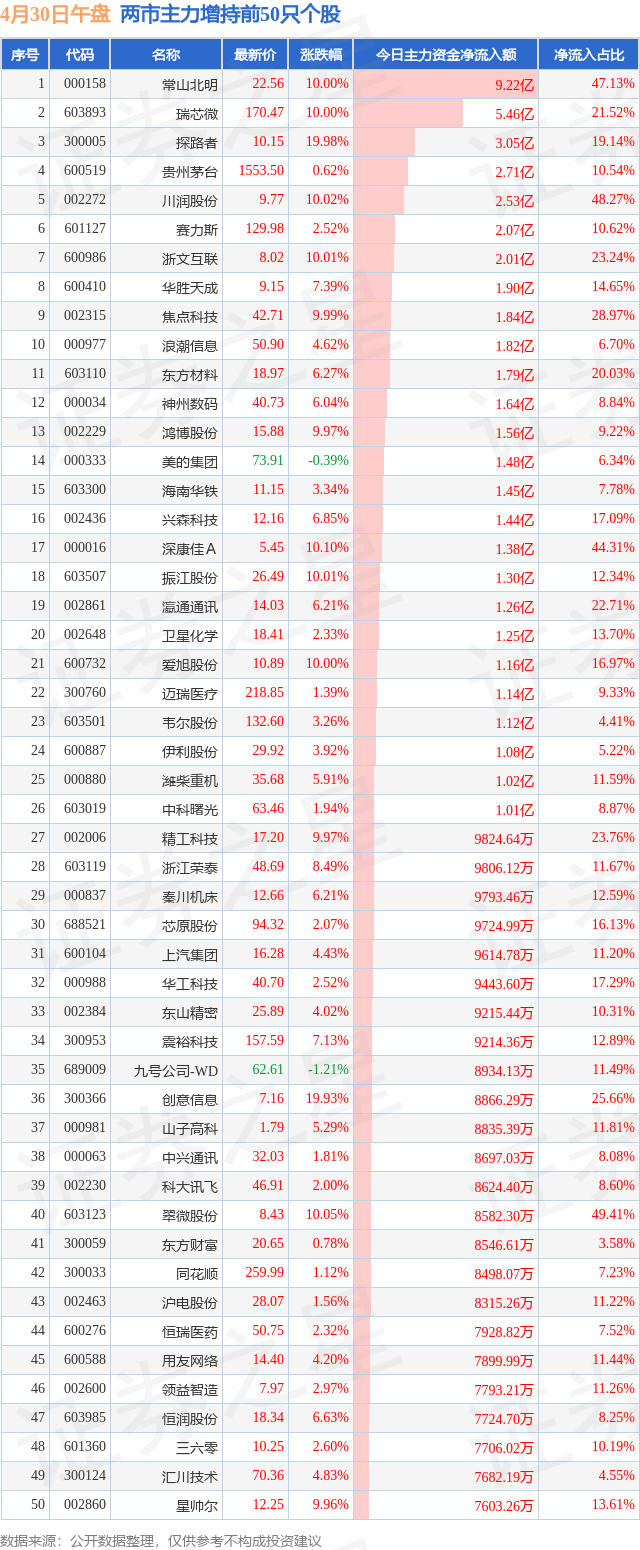Click the title 两市主力增持前50只个股
The height and width of the screenshot is (1550, 640).
coord(230,15)
